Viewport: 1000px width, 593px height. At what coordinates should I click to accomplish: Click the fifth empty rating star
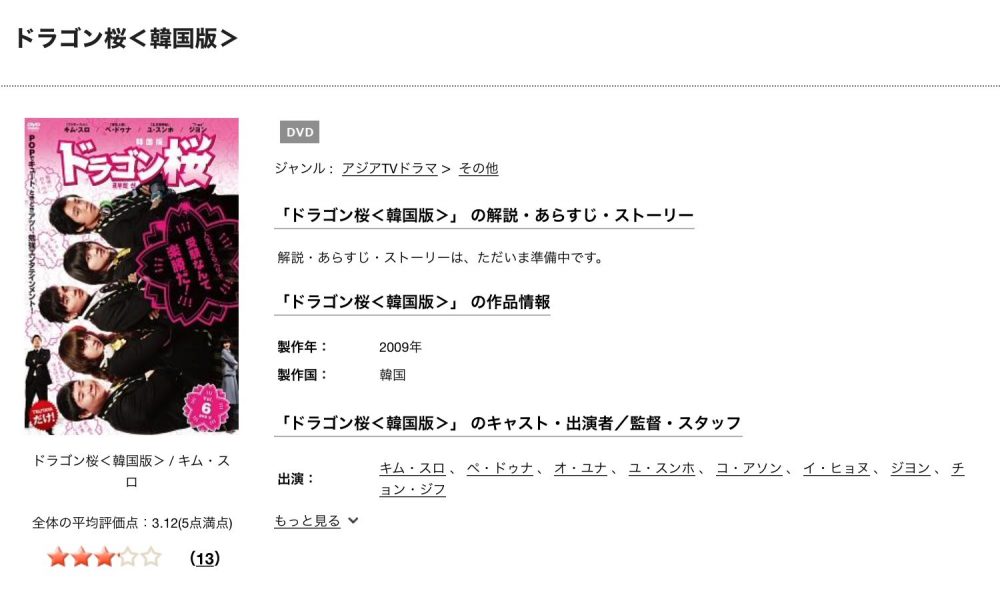[151, 557]
